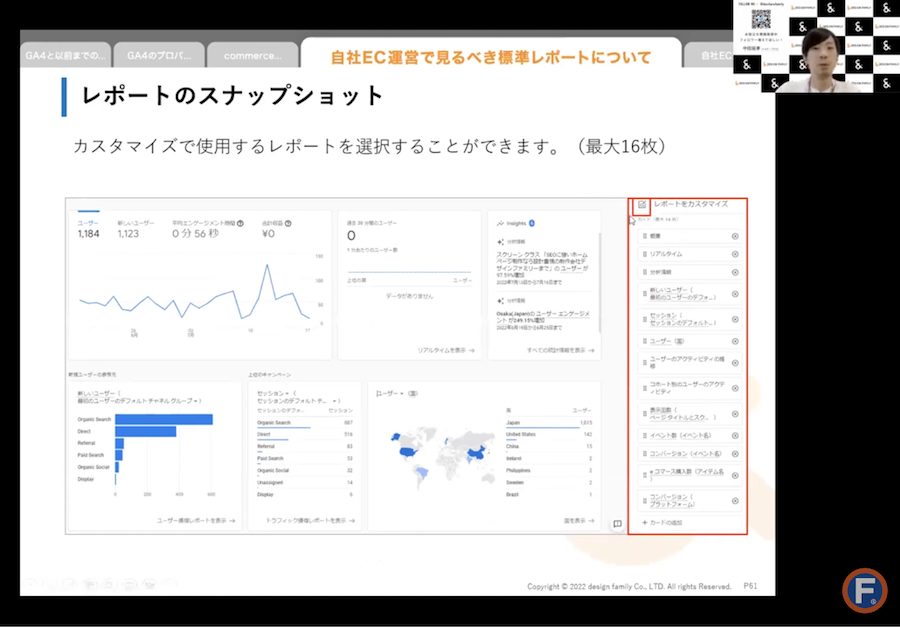This screenshot has height=628, width=900.
Task: Click the カードの追加 button
Action: (x=662, y=523)
